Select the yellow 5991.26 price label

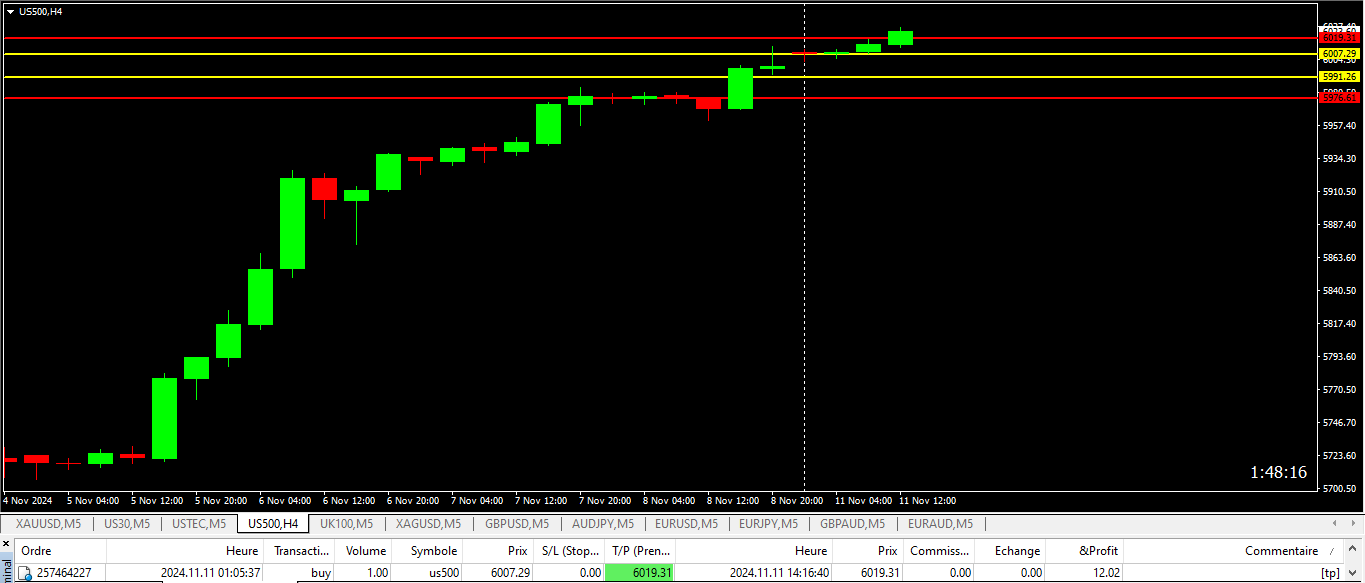[x=1339, y=76]
